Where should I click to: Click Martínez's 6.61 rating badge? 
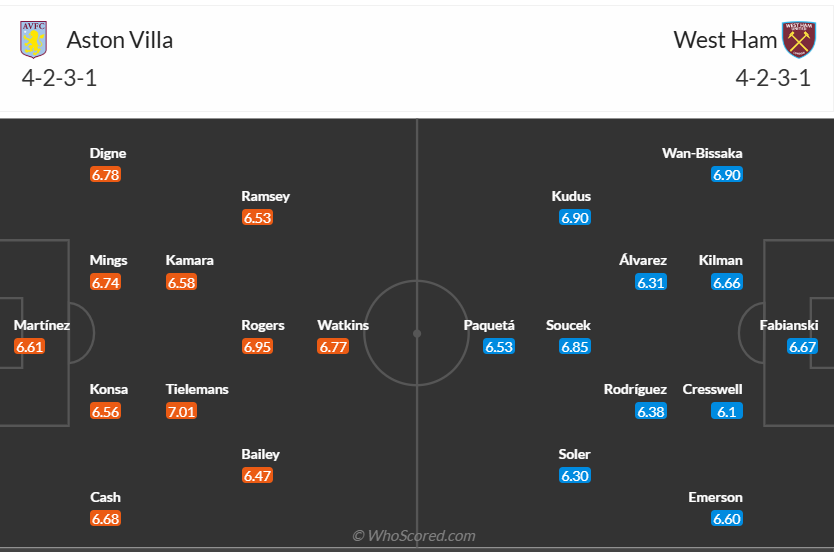29,347
